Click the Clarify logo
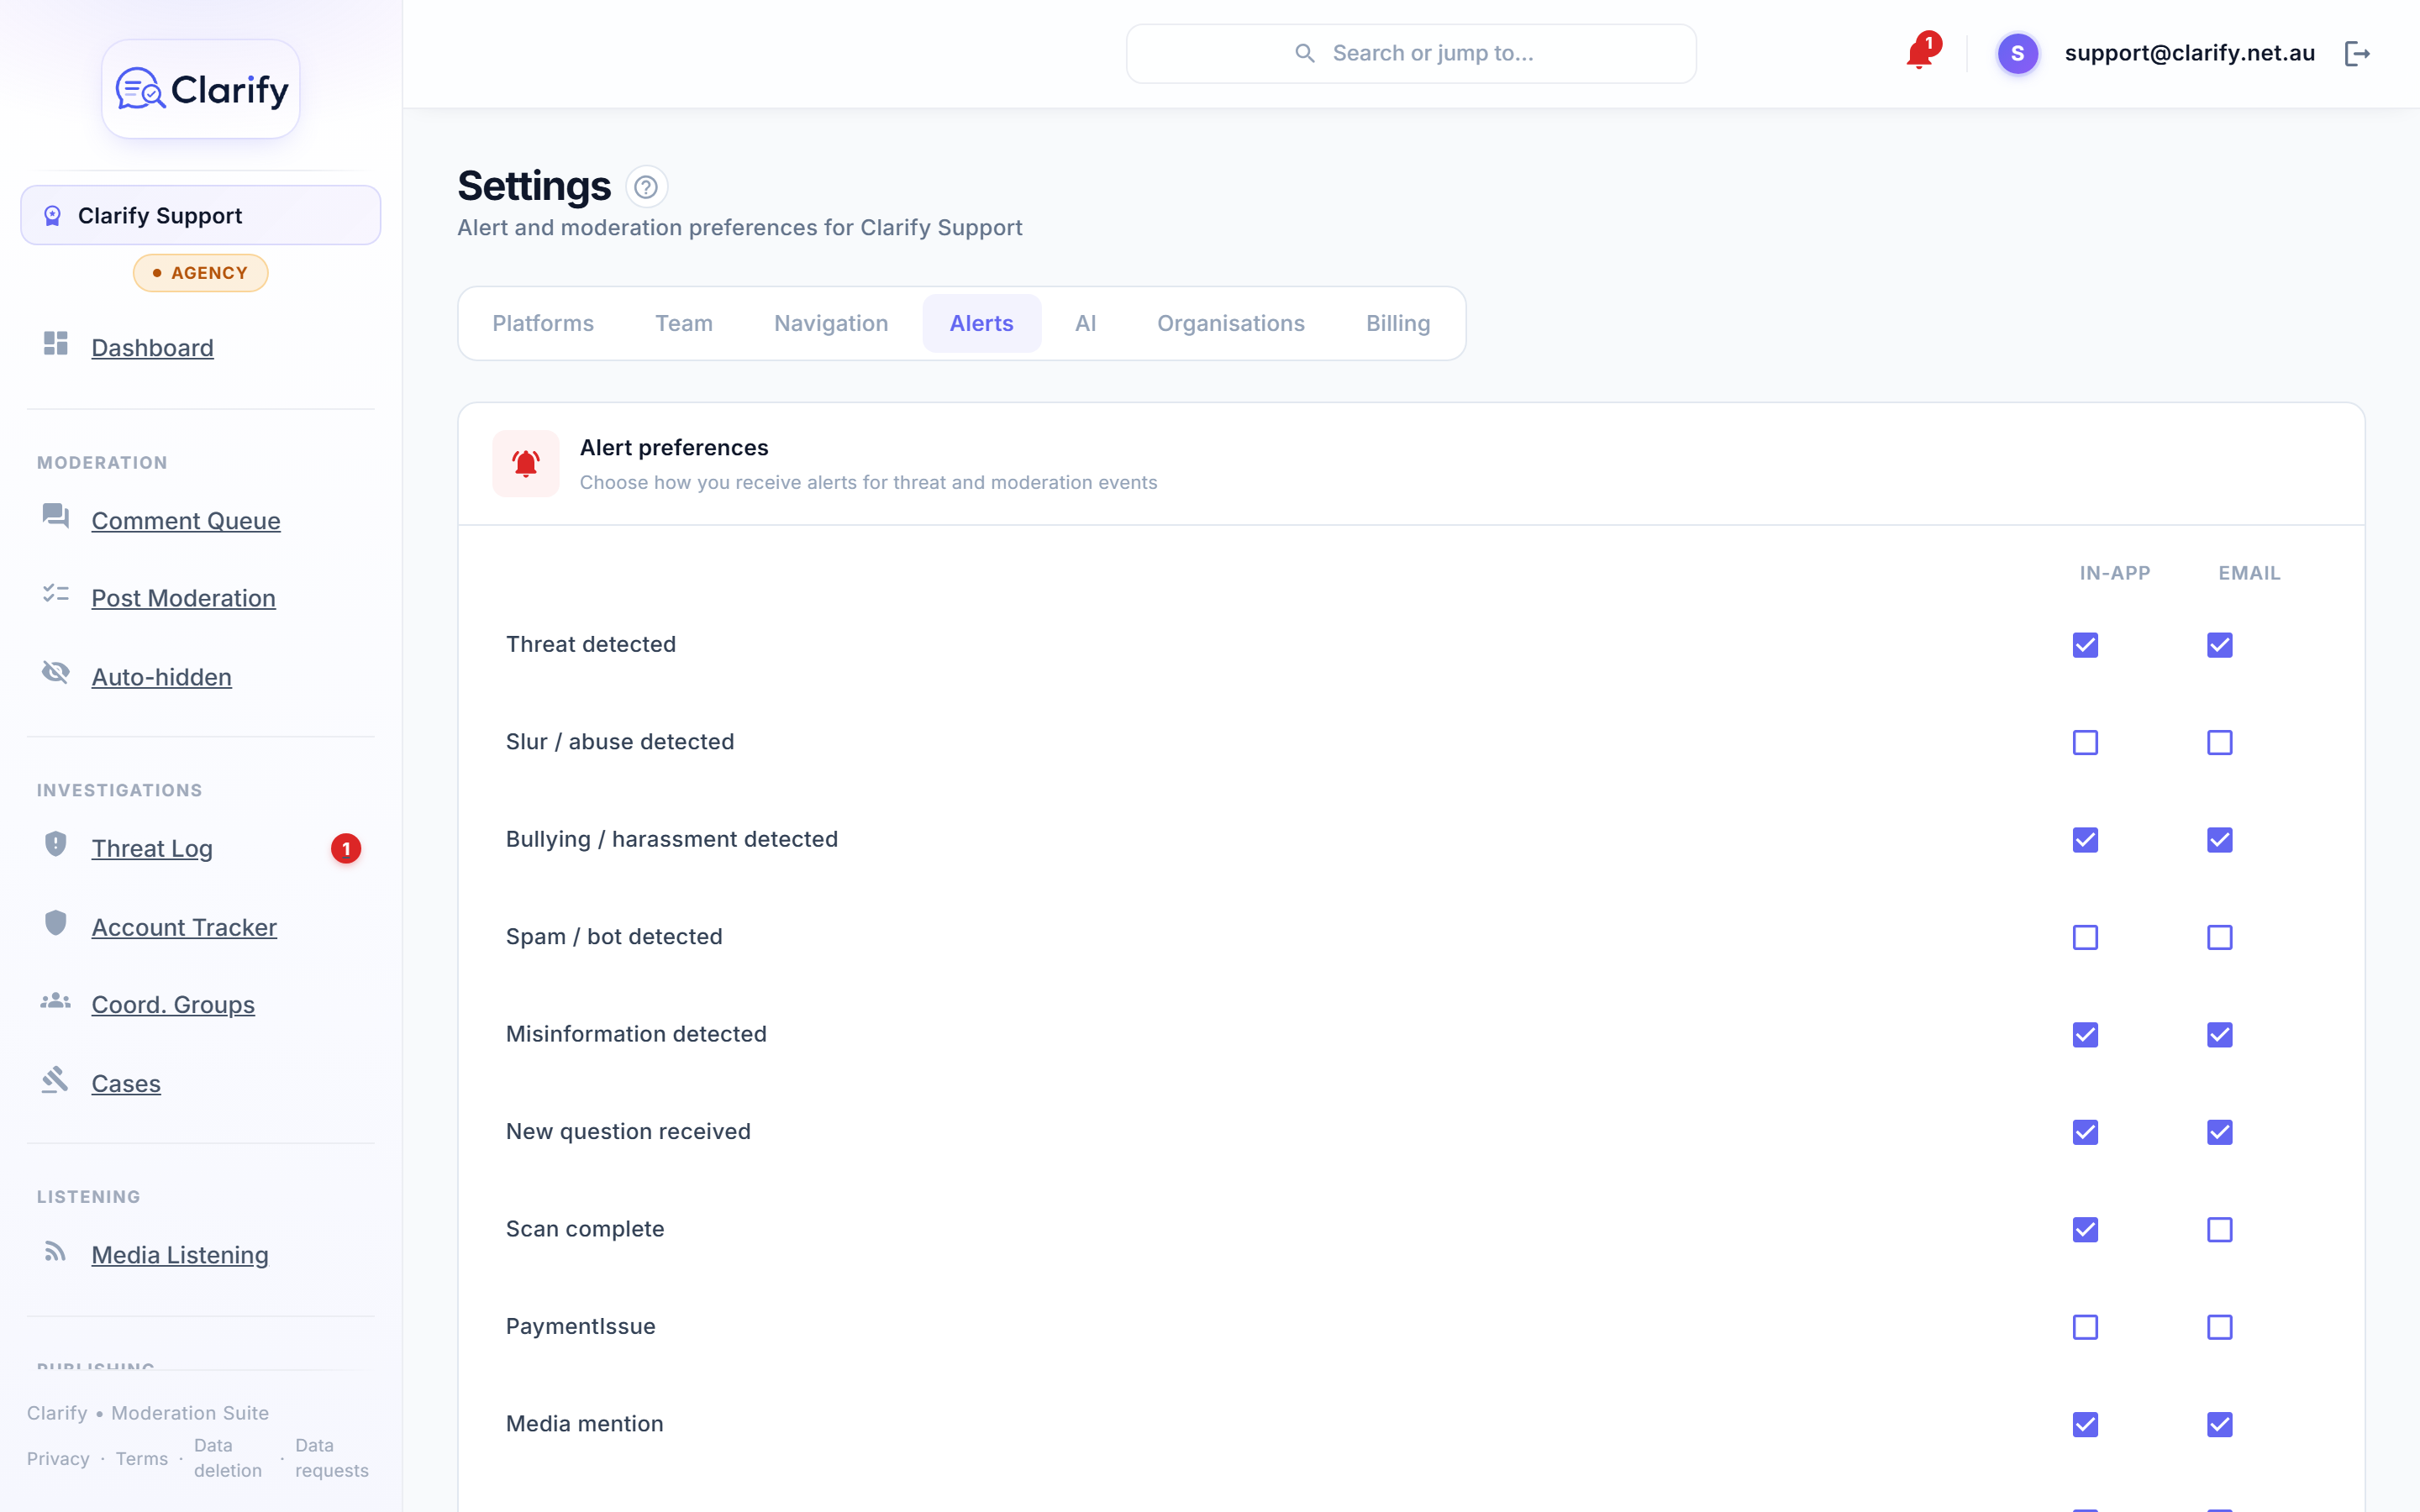 201,89
